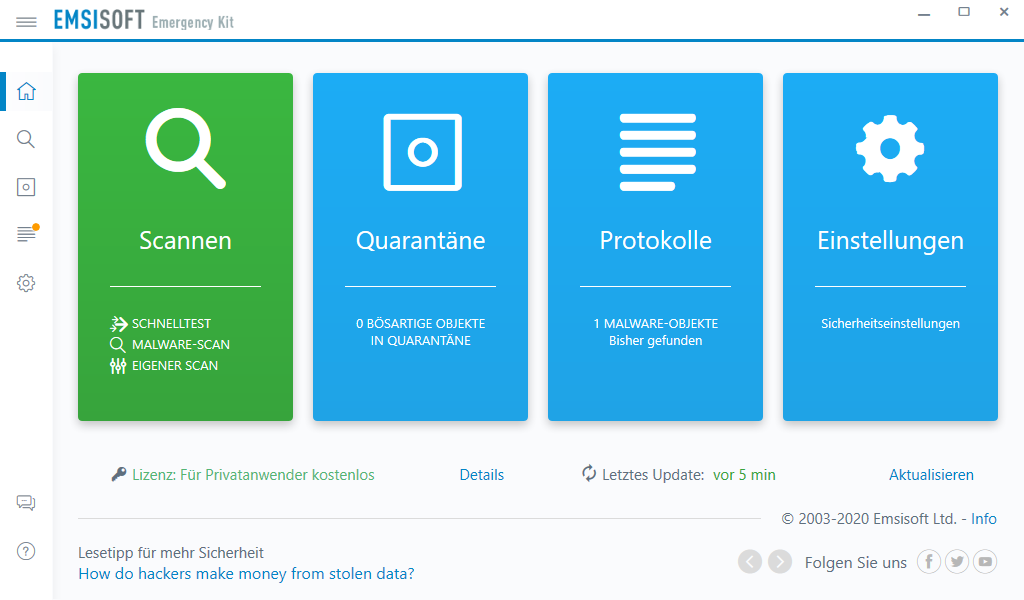Show next reading tip arrow
This screenshot has height=600, width=1024.
780,561
